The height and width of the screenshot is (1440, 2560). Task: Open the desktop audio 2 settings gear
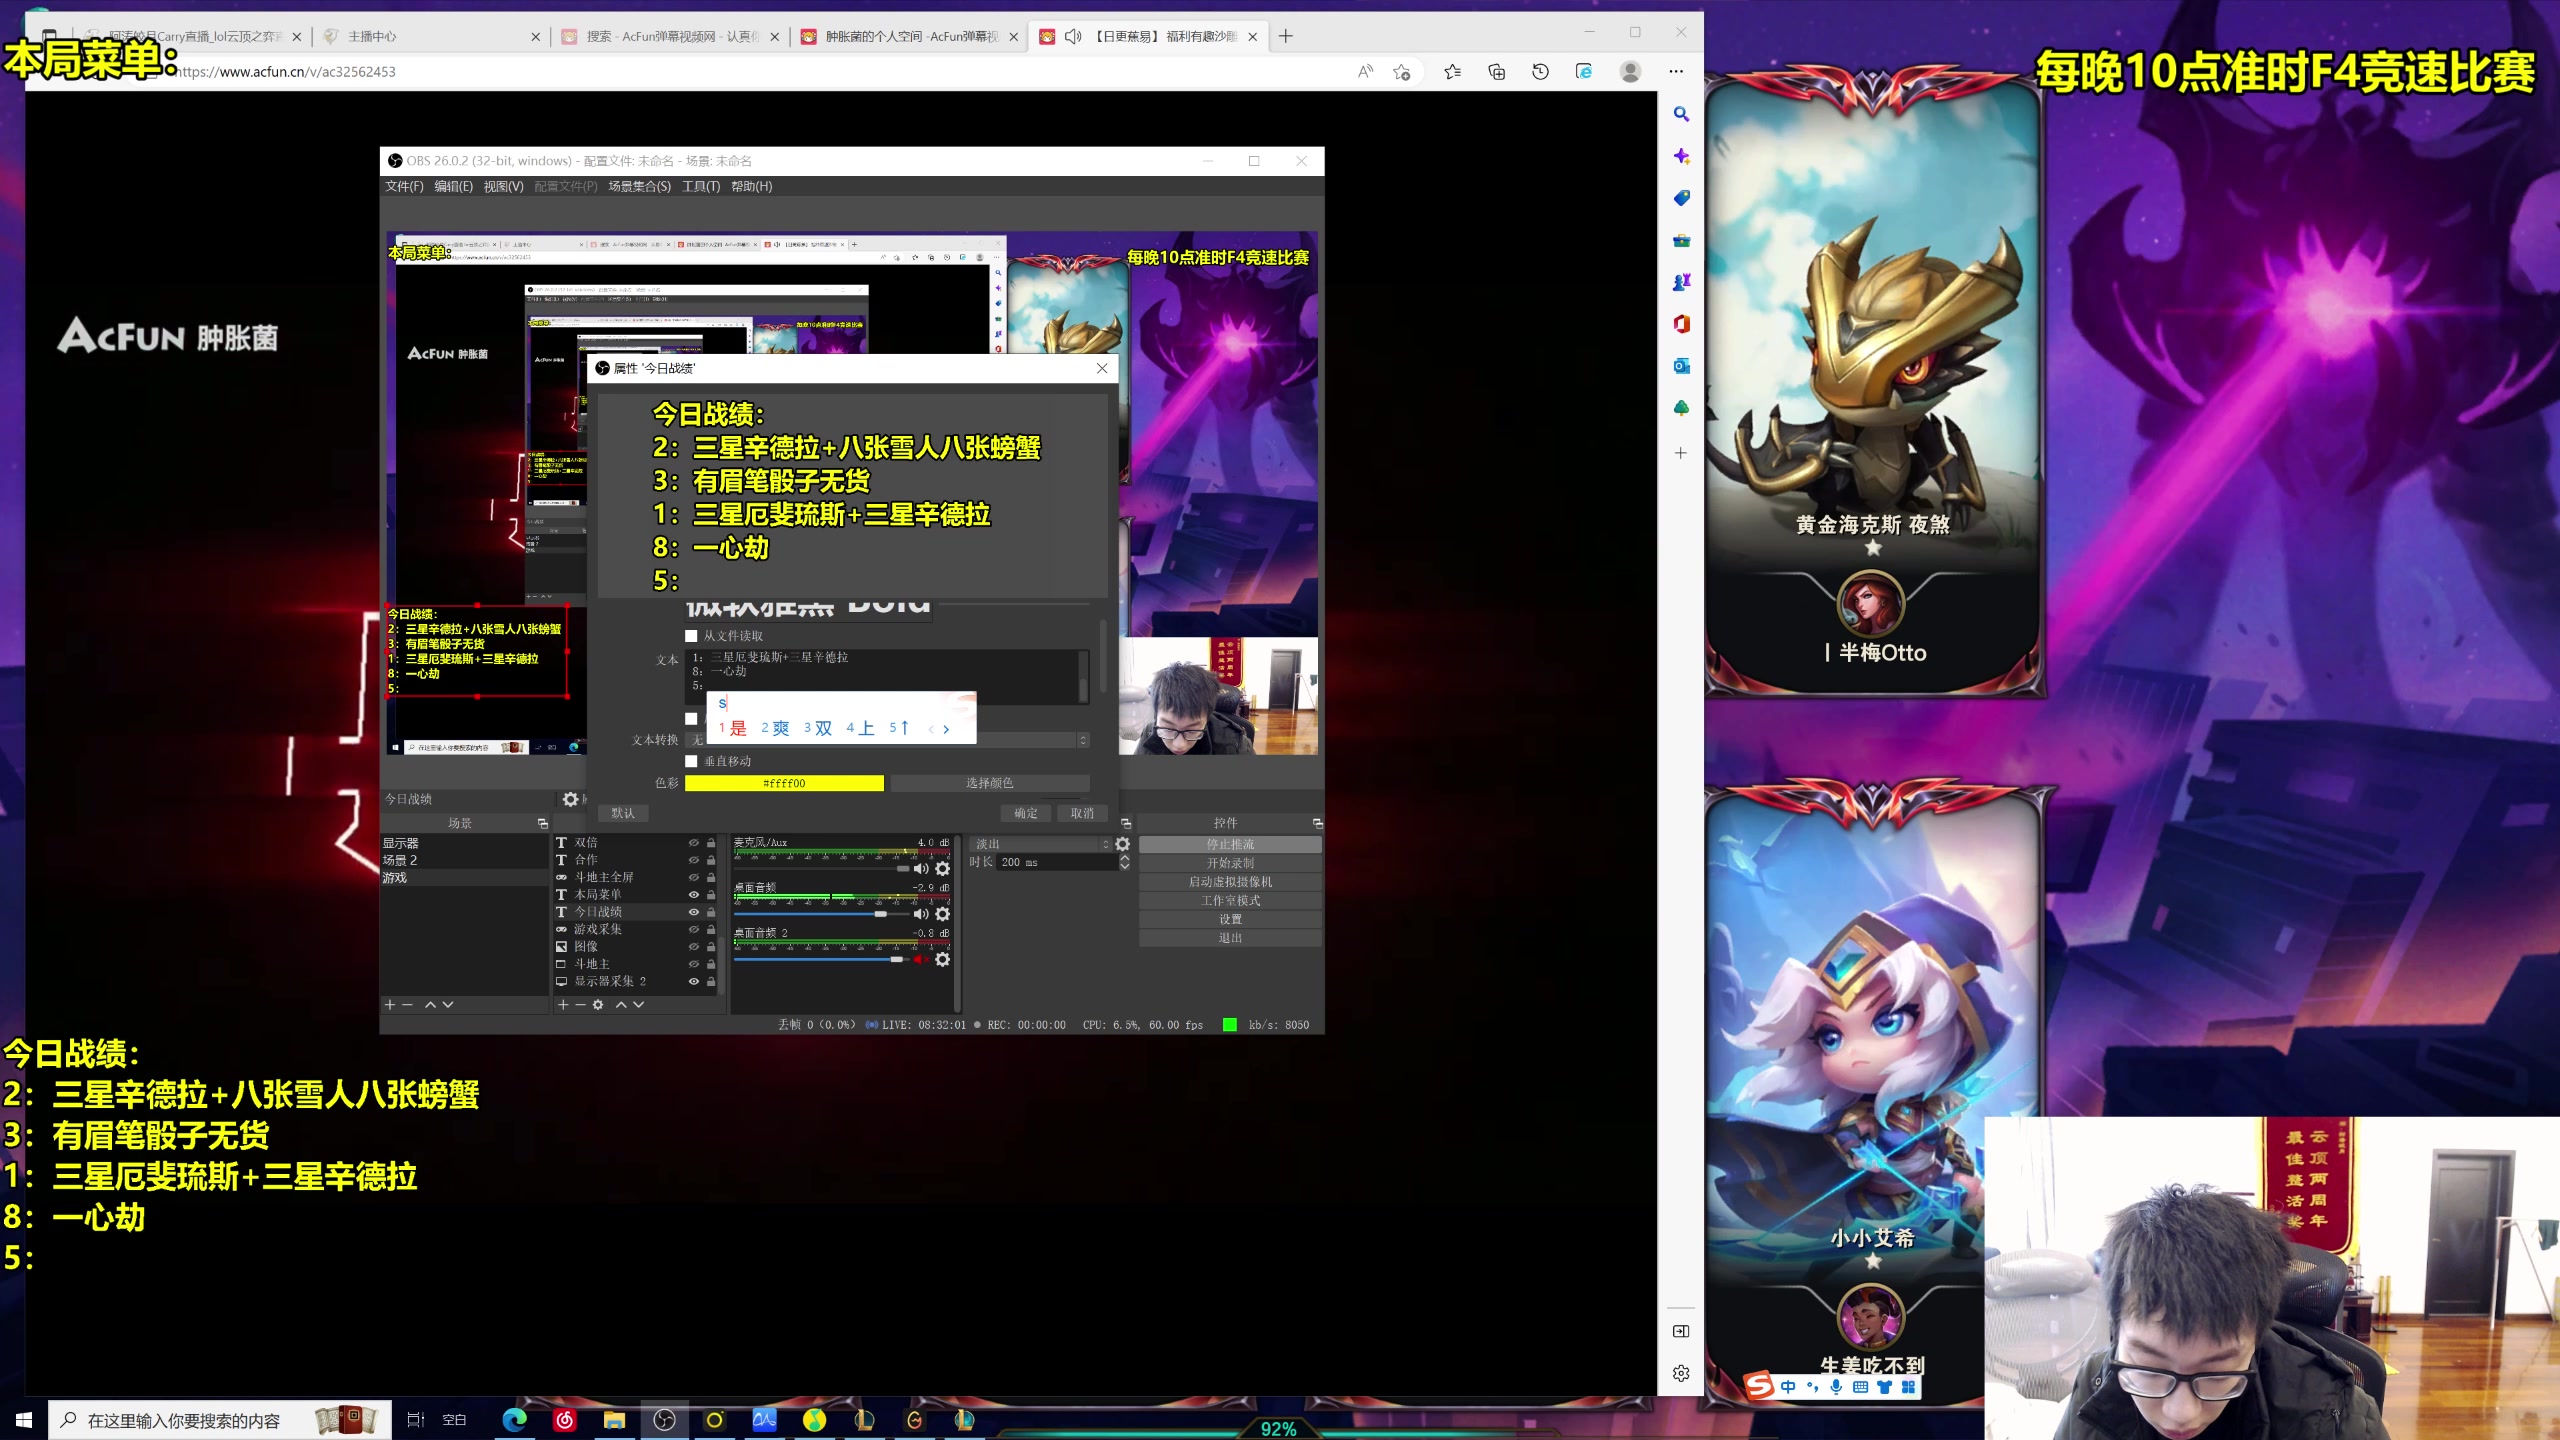942,960
